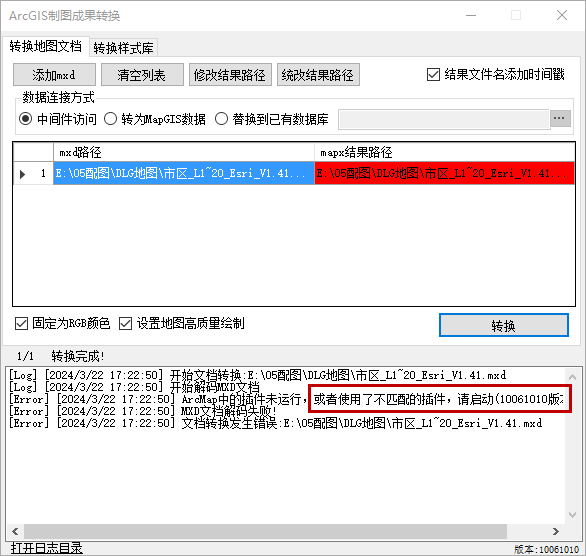This screenshot has width=586, height=556.
Task: Open the database browse ellipsis button
Action: [x=560, y=118]
